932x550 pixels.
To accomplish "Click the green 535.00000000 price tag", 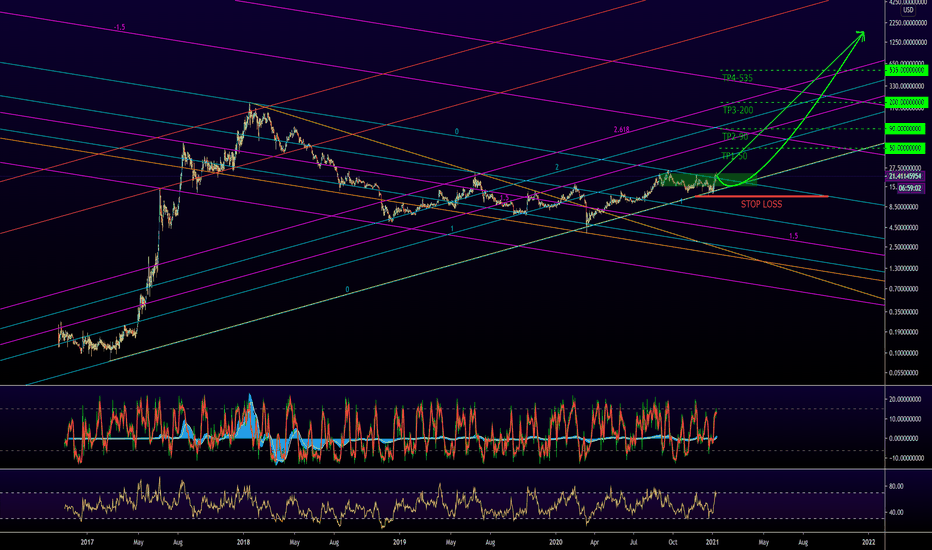I will (x=906, y=70).
